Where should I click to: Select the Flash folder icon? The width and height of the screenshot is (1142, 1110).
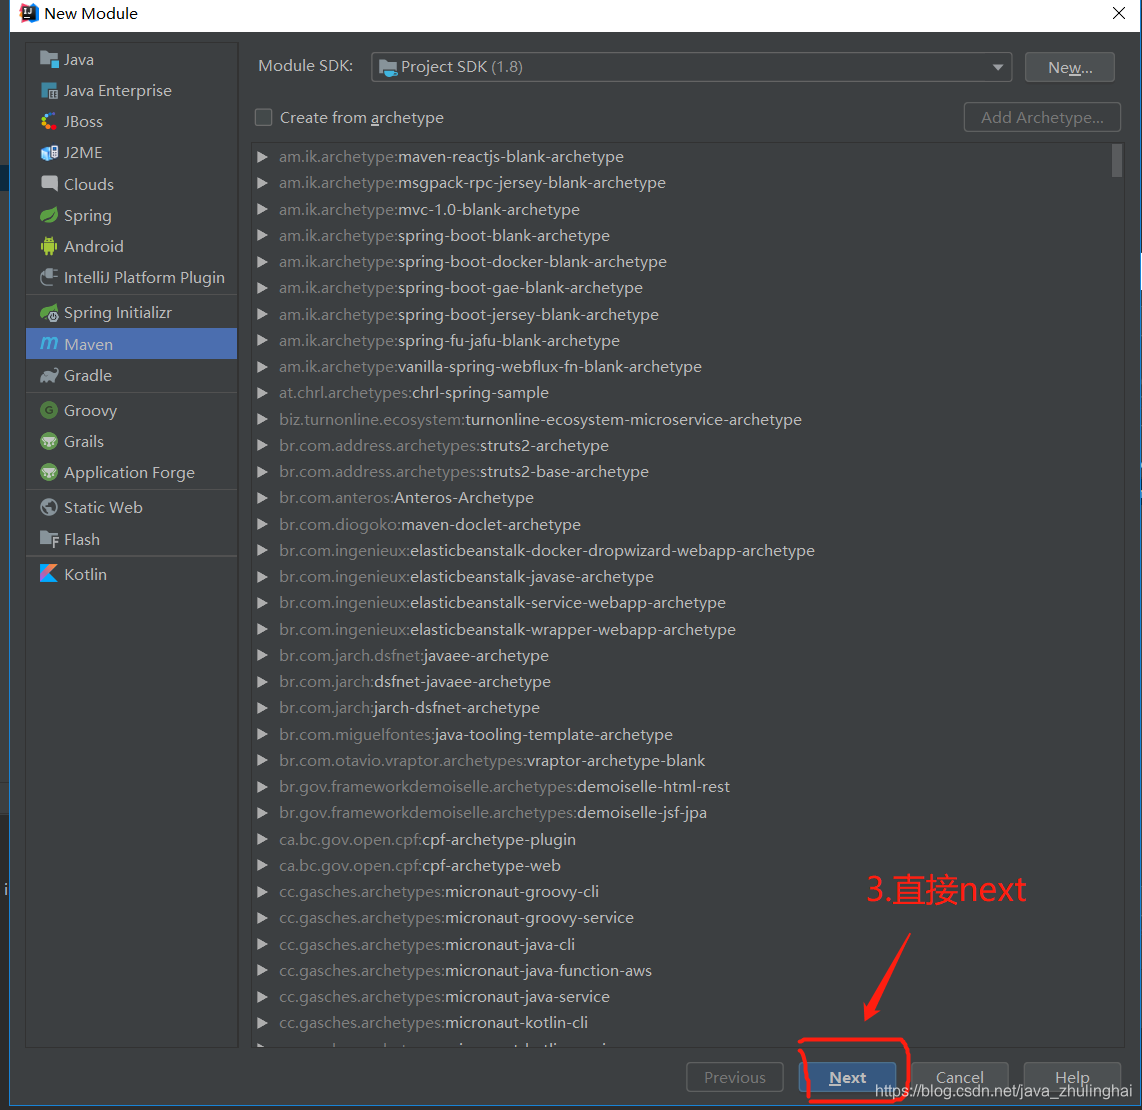pyautogui.click(x=49, y=539)
